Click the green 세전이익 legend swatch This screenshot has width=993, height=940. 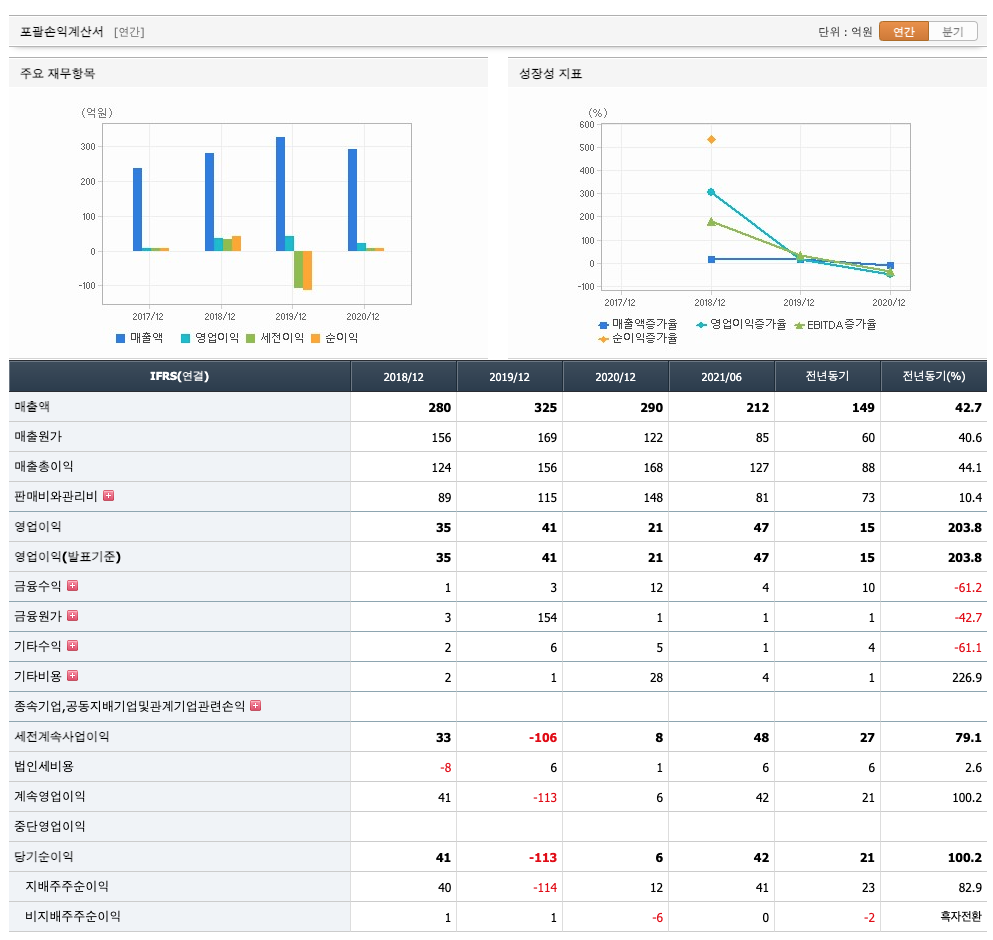pyautogui.click(x=251, y=338)
